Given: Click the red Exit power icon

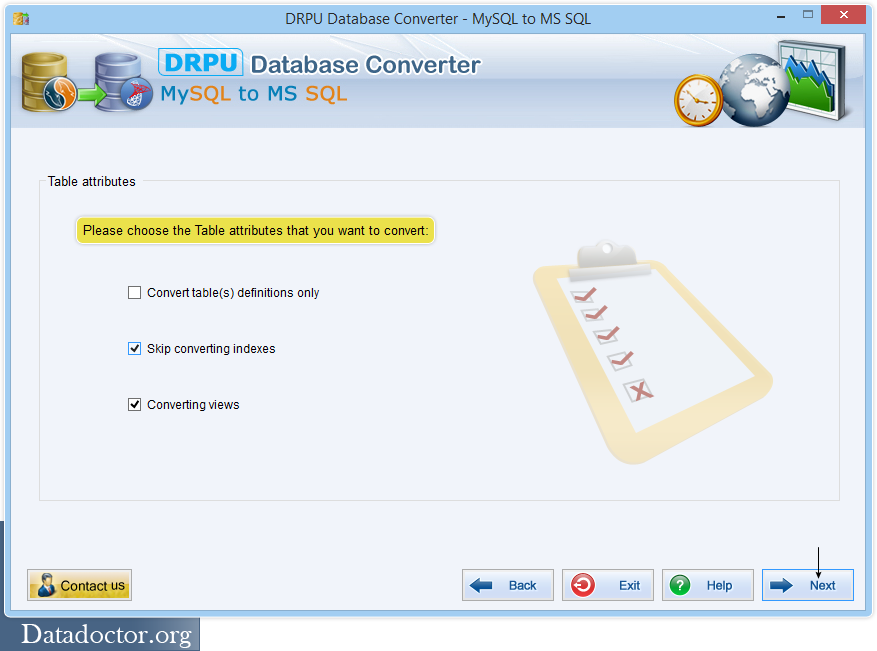Looking at the screenshot, I should [583, 585].
